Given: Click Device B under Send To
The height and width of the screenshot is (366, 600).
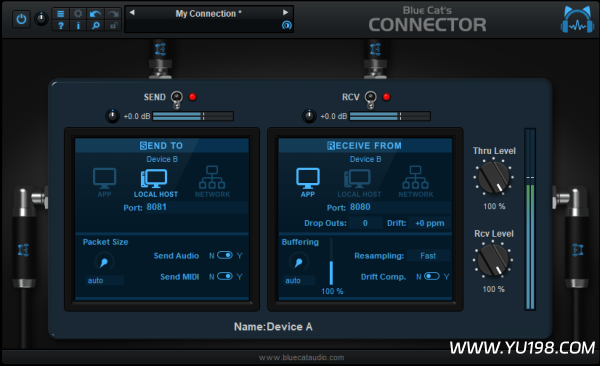Looking at the screenshot, I should click(162, 159).
